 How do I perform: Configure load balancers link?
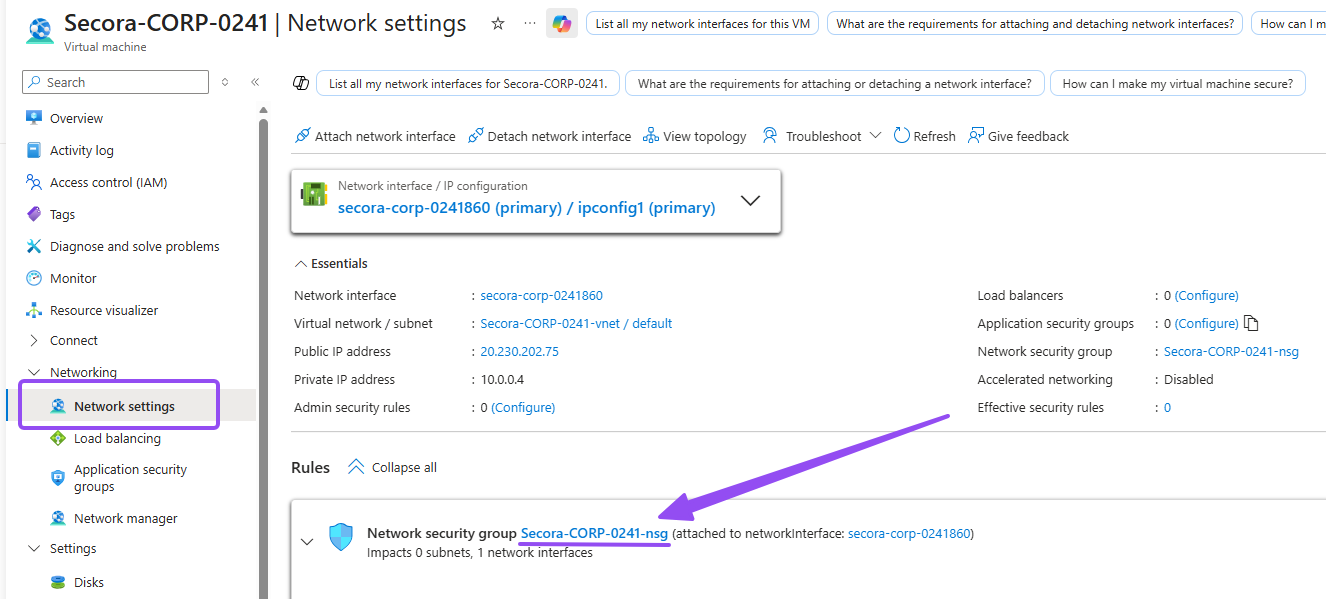(x=1207, y=295)
